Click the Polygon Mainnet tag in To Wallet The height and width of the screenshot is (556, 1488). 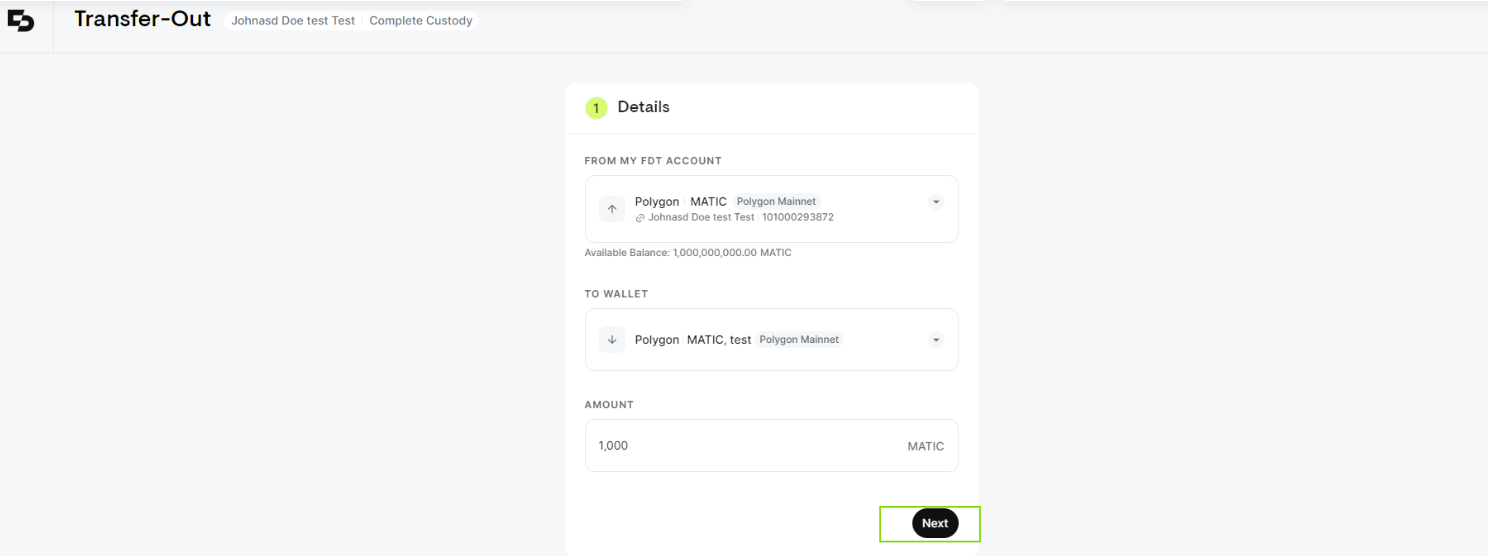pyautogui.click(x=799, y=340)
